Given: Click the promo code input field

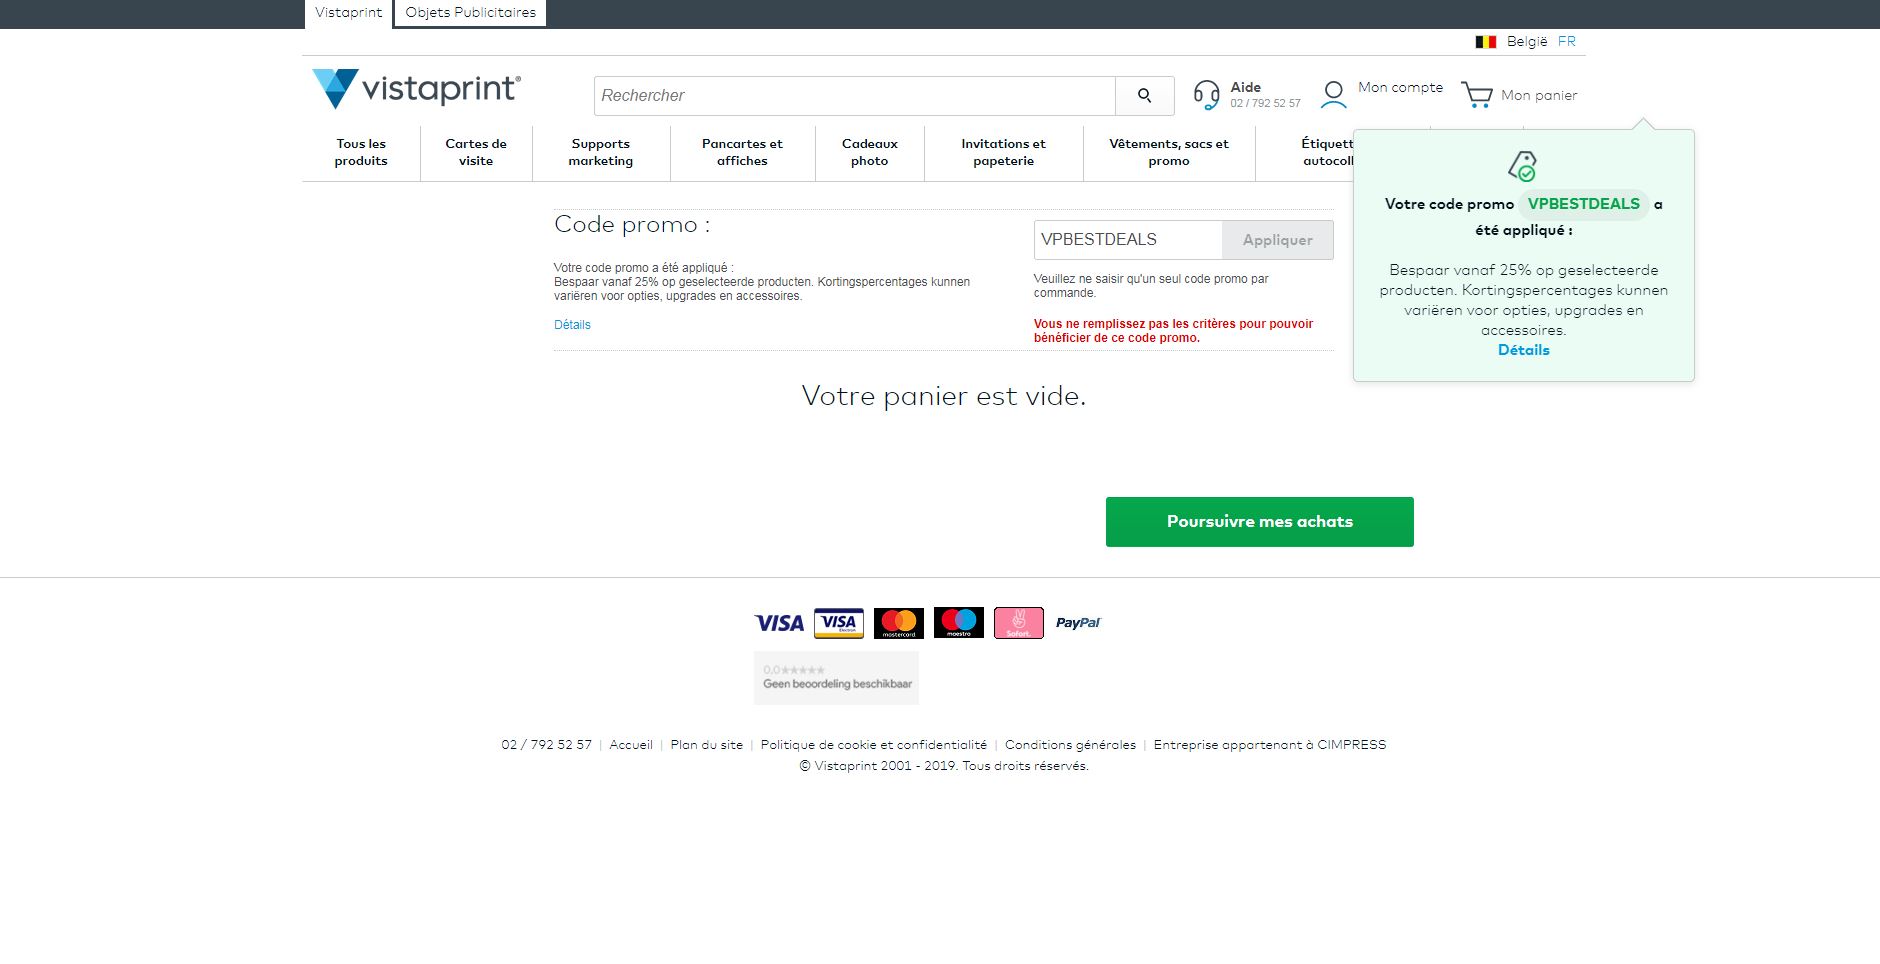Looking at the screenshot, I should coord(1128,240).
